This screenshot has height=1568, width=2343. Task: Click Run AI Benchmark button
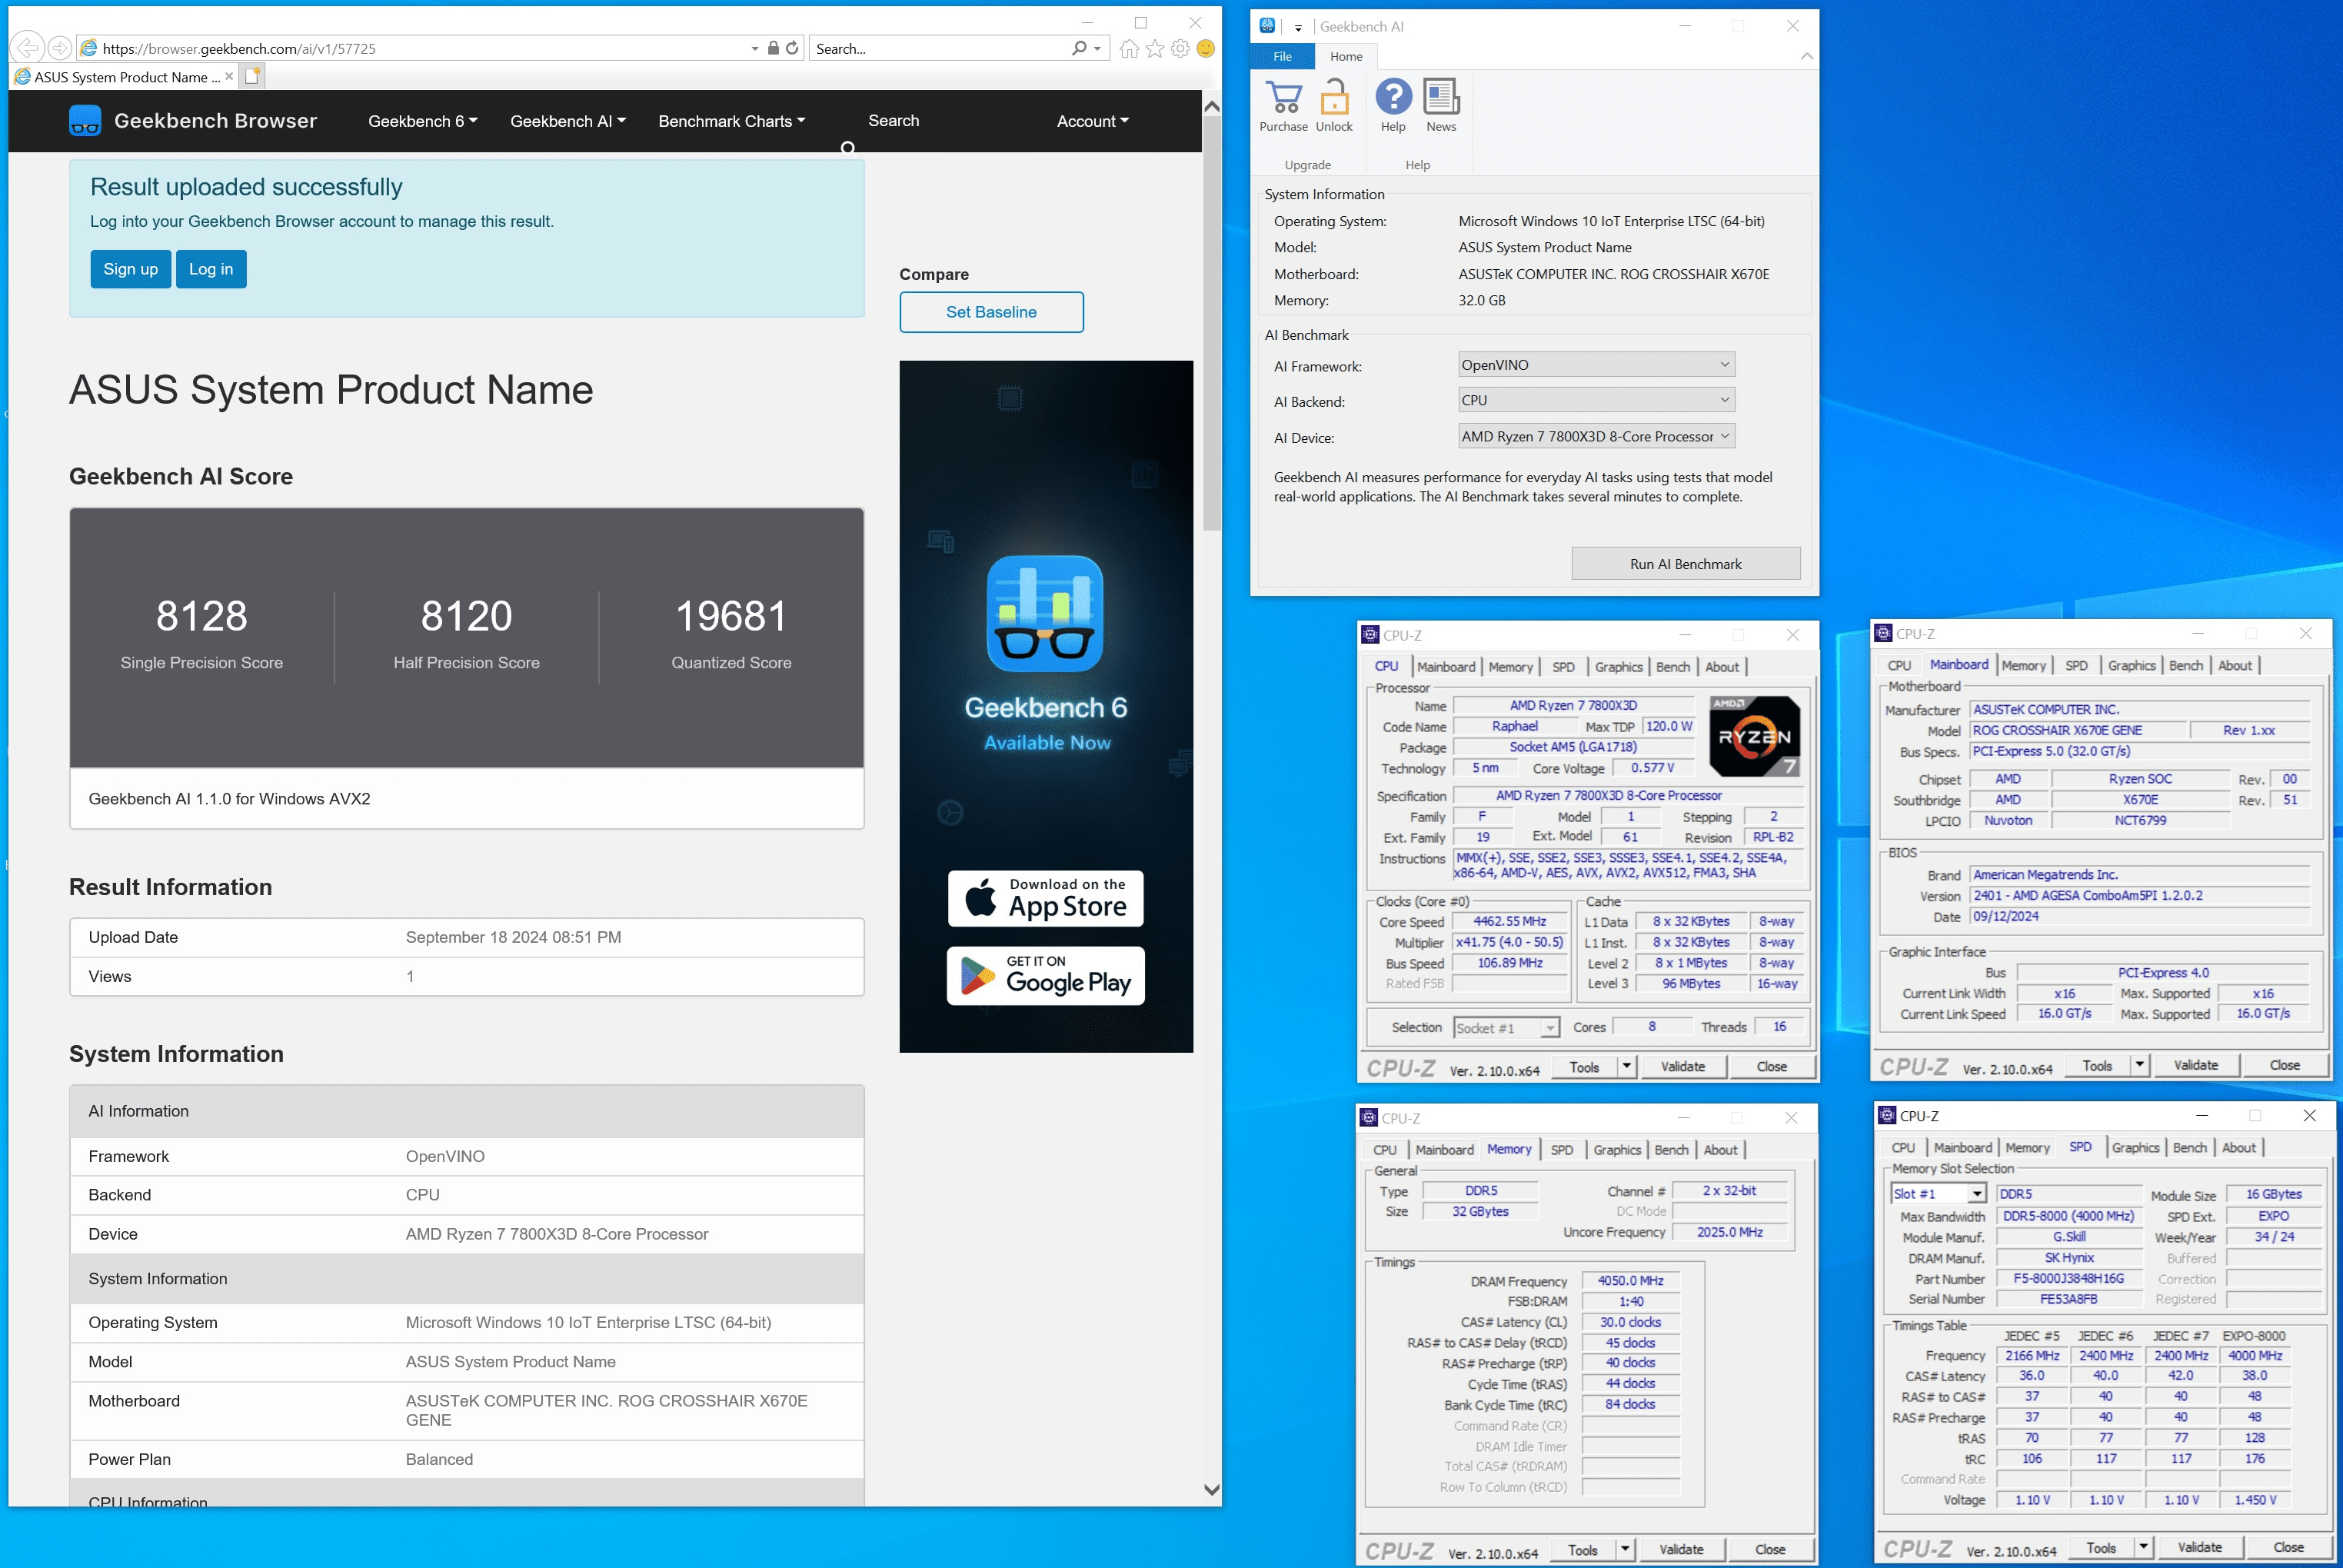click(x=1685, y=564)
